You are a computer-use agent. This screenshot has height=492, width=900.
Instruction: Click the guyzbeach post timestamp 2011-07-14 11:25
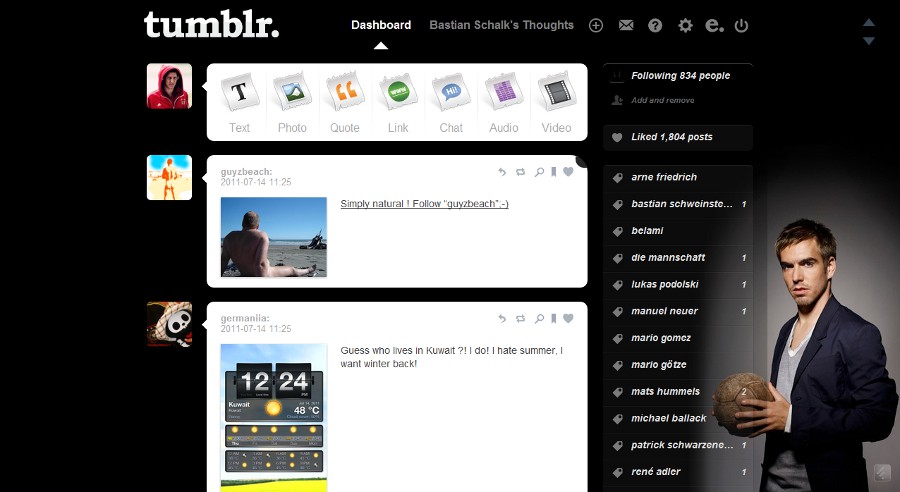coord(256,182)
